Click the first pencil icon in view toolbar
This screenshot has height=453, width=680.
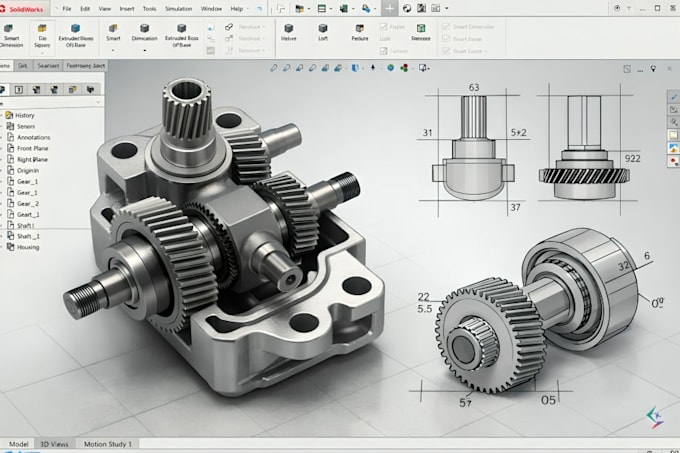pos(274,68)
